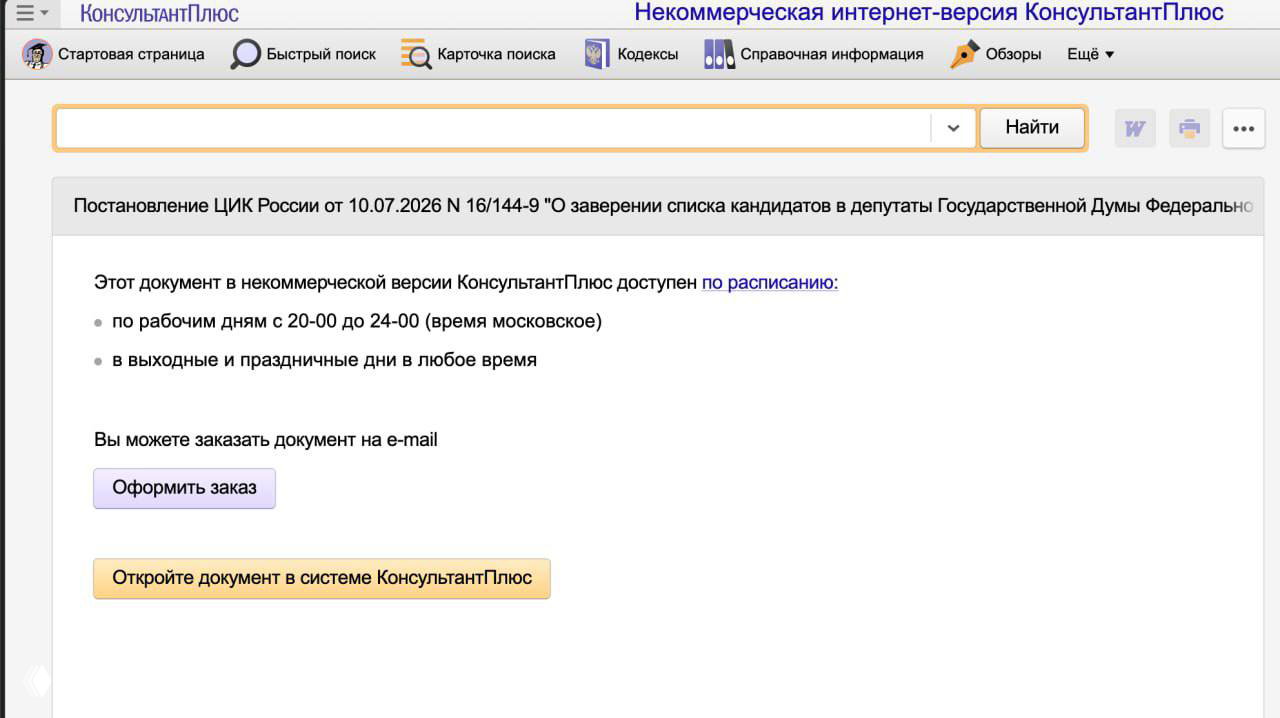Click the Быстрый поиск magnifier icon
The image size is (1280, 718).
(245, 54)
